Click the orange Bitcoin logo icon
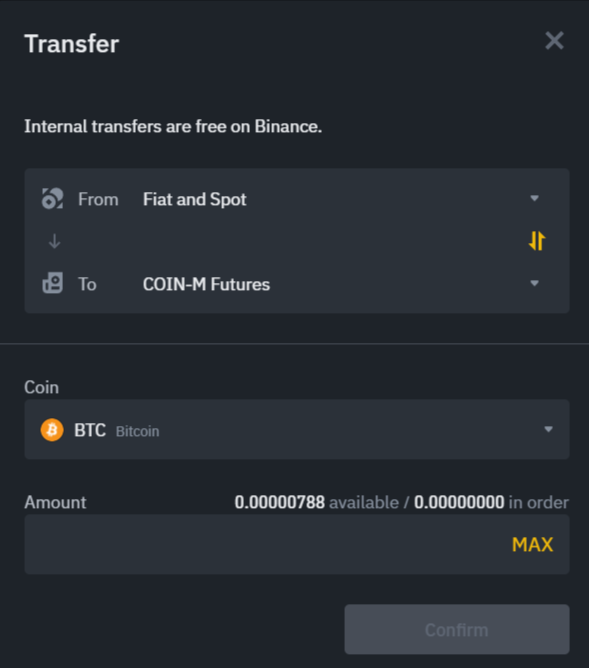 (52, 429)
